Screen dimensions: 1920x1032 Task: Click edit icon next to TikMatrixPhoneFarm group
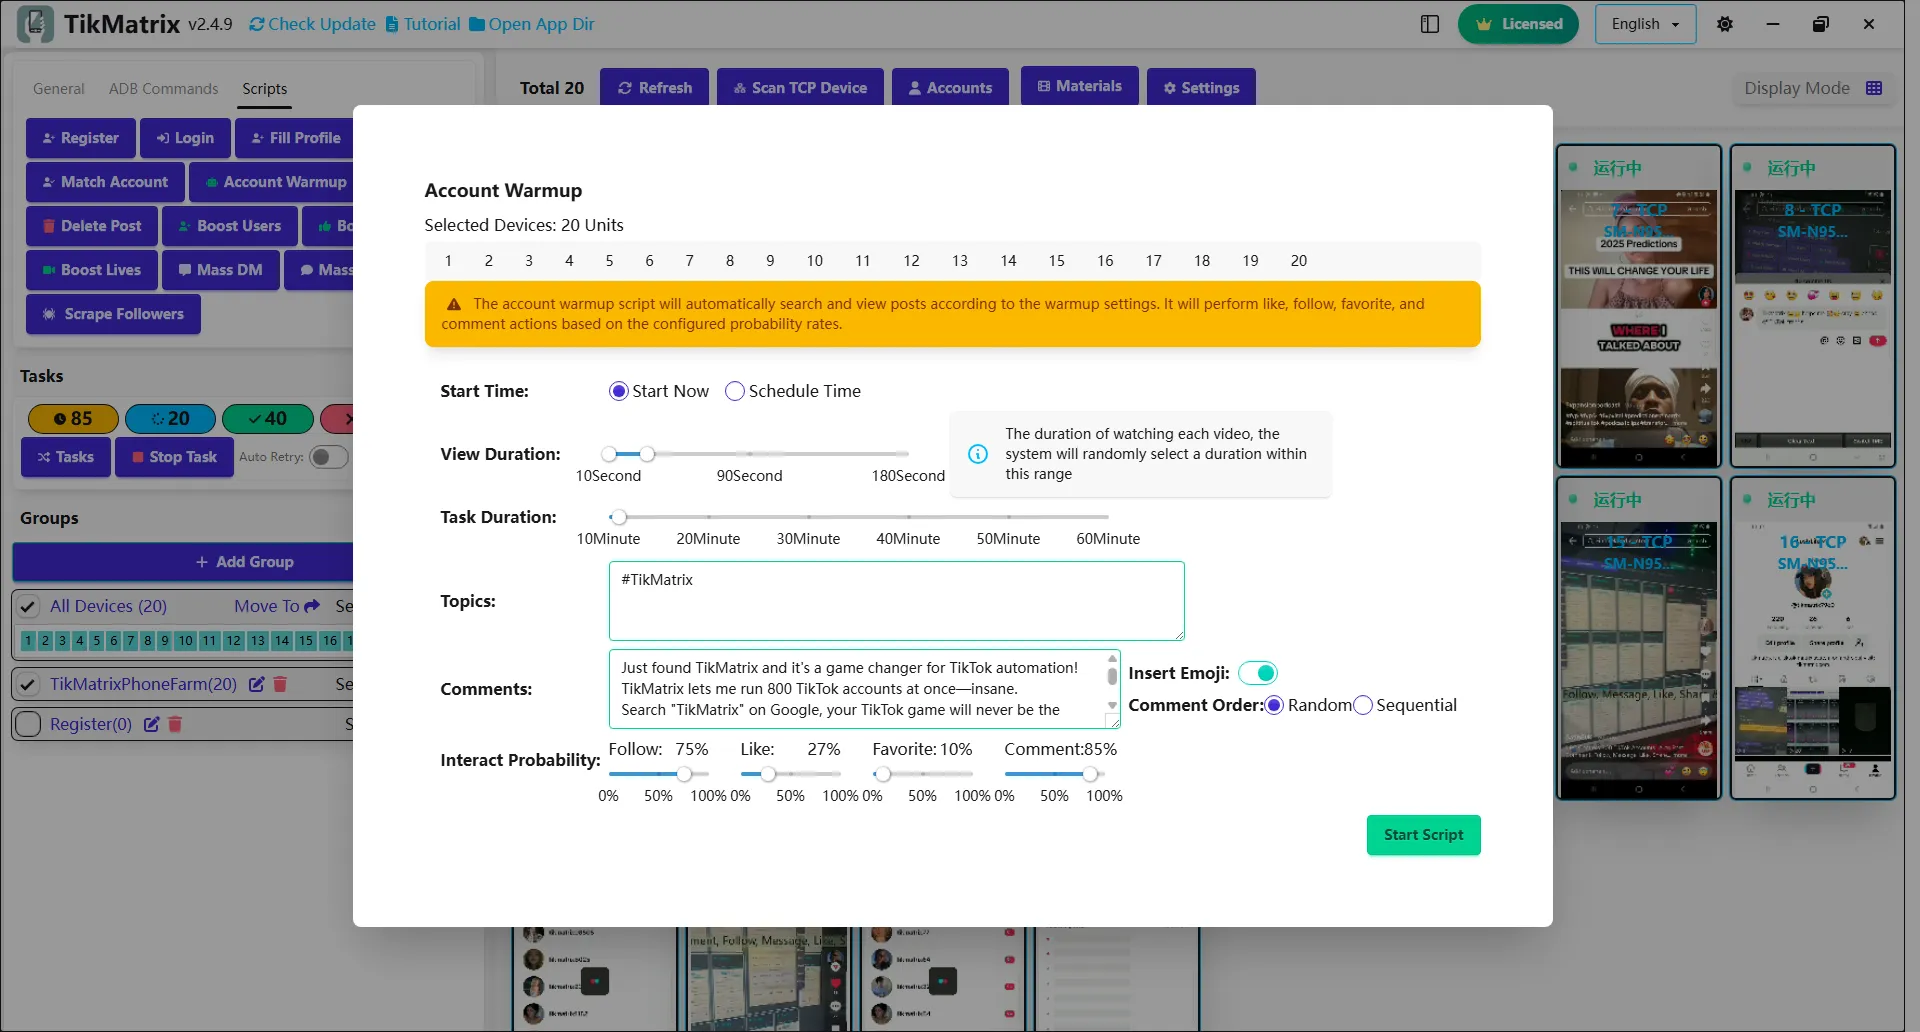tap(256, 684)
